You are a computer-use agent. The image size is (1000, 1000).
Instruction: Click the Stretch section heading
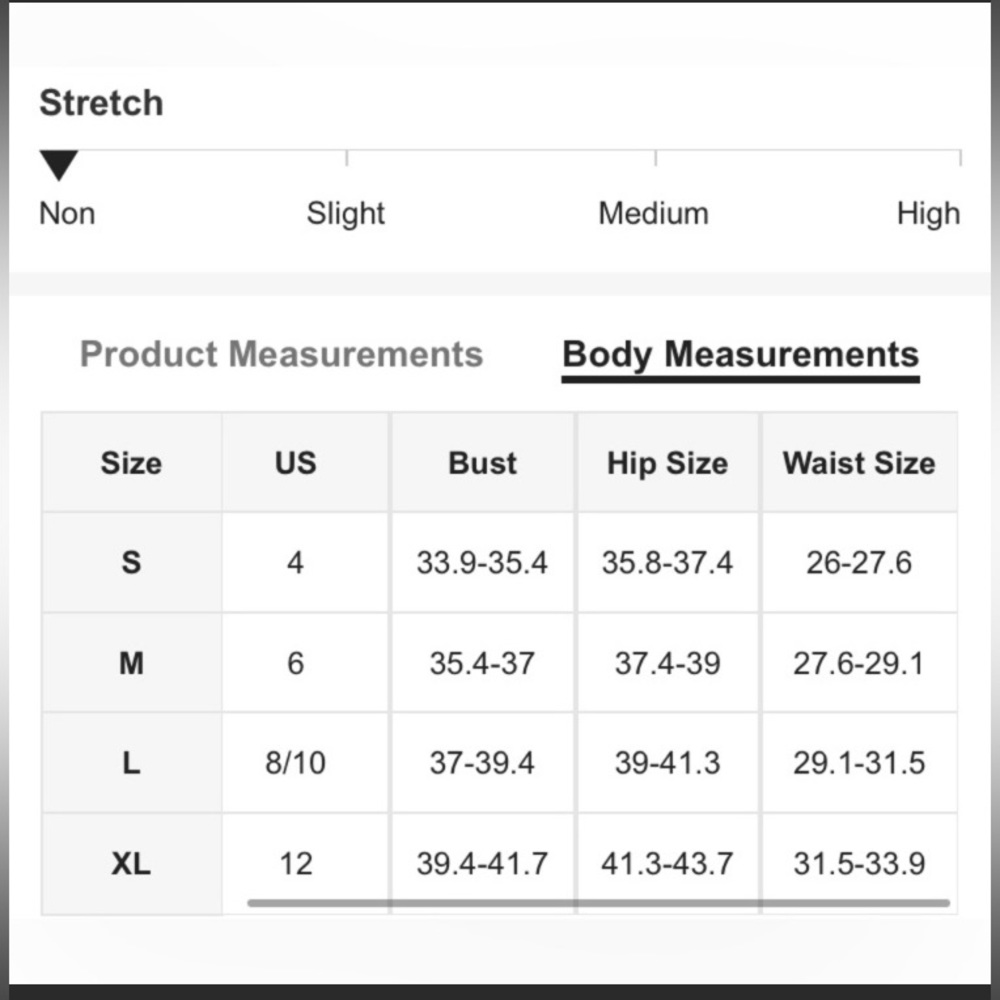[x=101, y=103]
